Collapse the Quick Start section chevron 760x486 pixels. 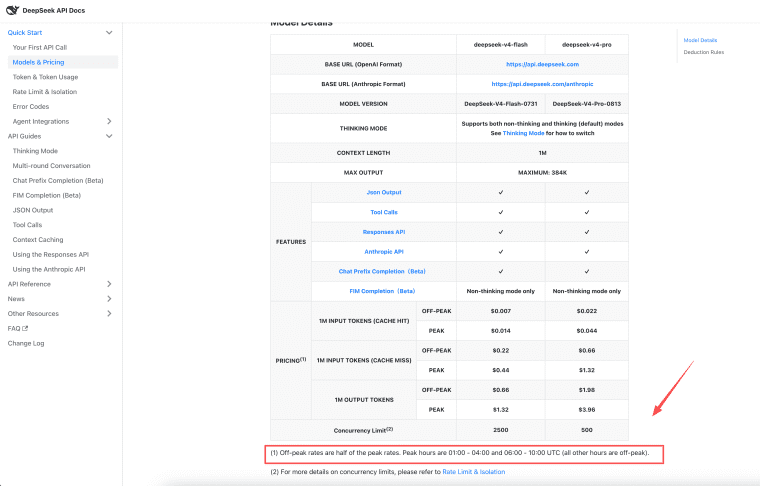pos(109,32)
